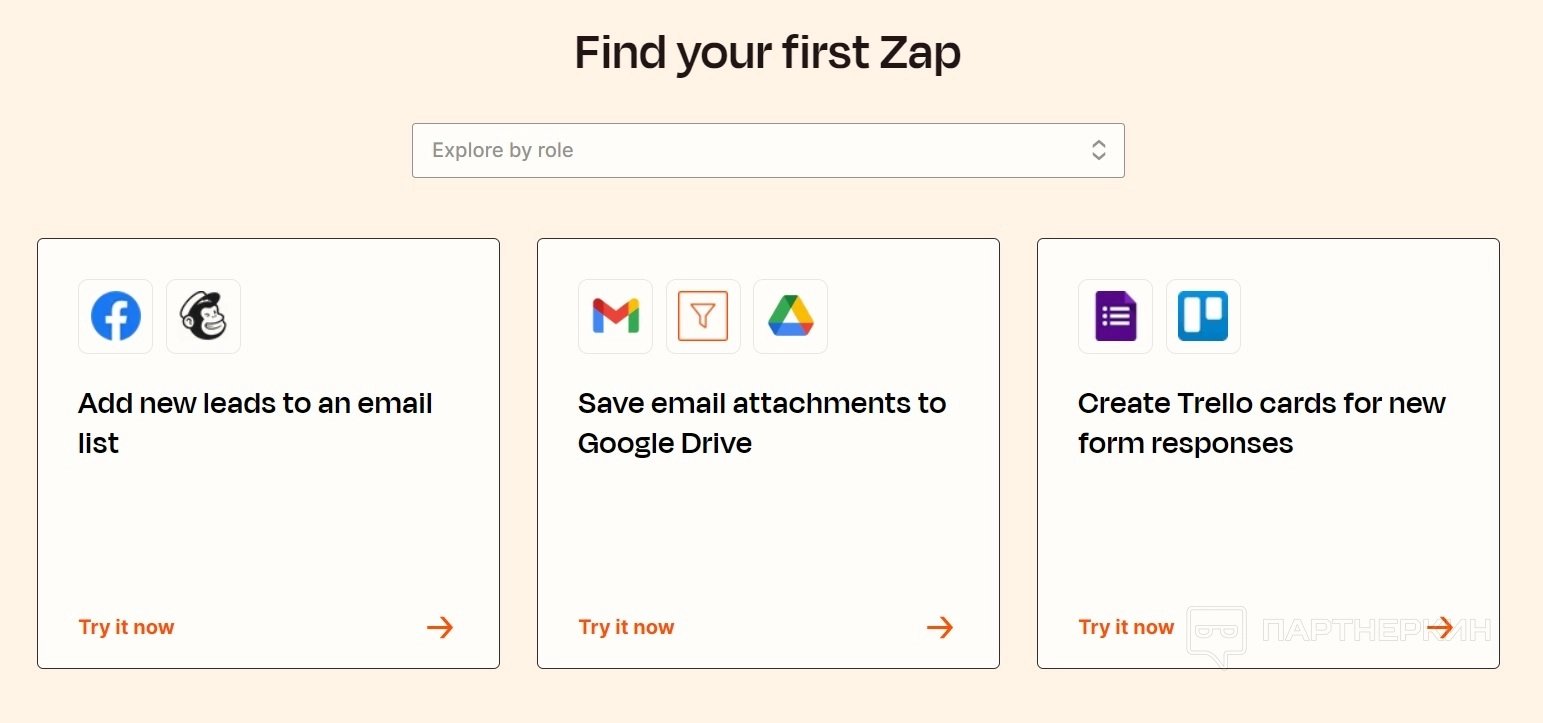
Task: Click arrow icon on email list card
Action: coord(440,628)
